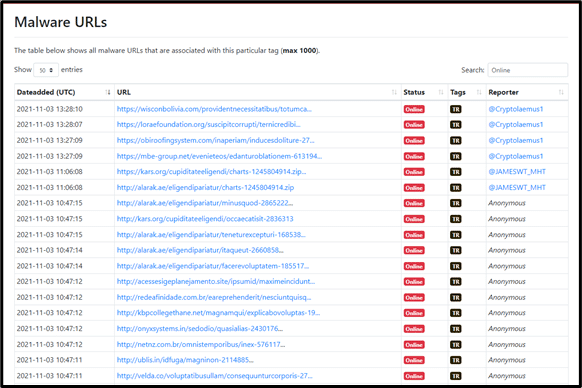Click the Malware URLs heading
Viewport: 582px width, 388px height.
[61, 22]
